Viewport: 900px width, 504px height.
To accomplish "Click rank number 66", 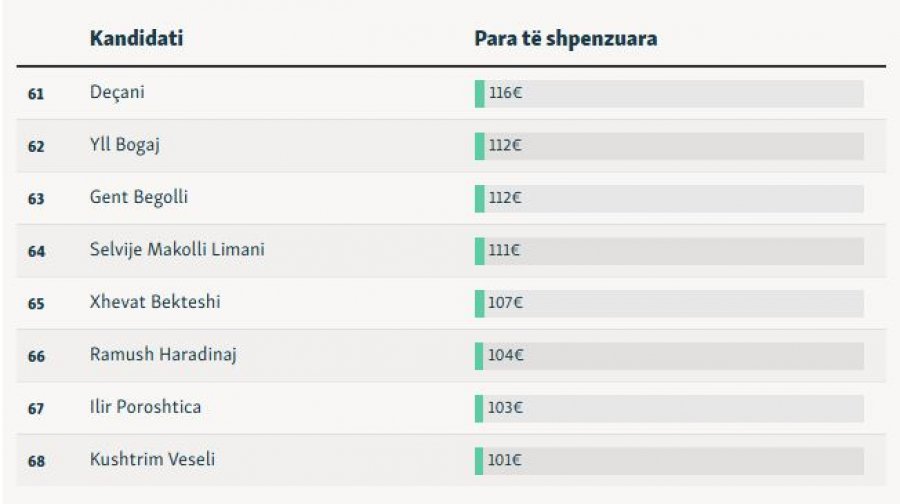I will coord(36,356).
